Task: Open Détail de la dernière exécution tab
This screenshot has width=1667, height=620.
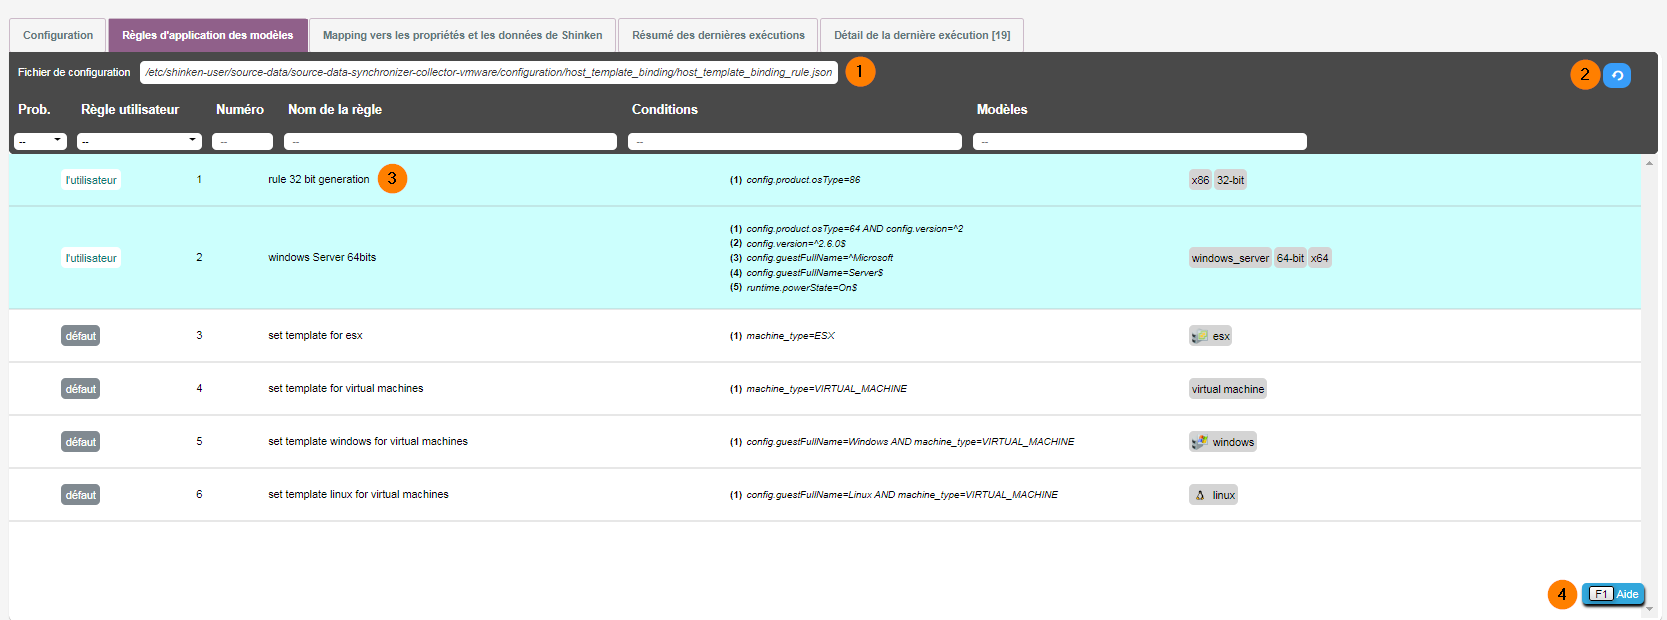Action: point(921,35)
